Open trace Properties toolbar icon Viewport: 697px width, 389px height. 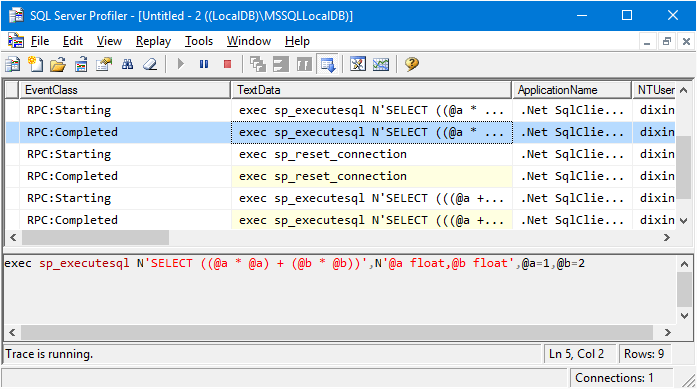[104, 64]
